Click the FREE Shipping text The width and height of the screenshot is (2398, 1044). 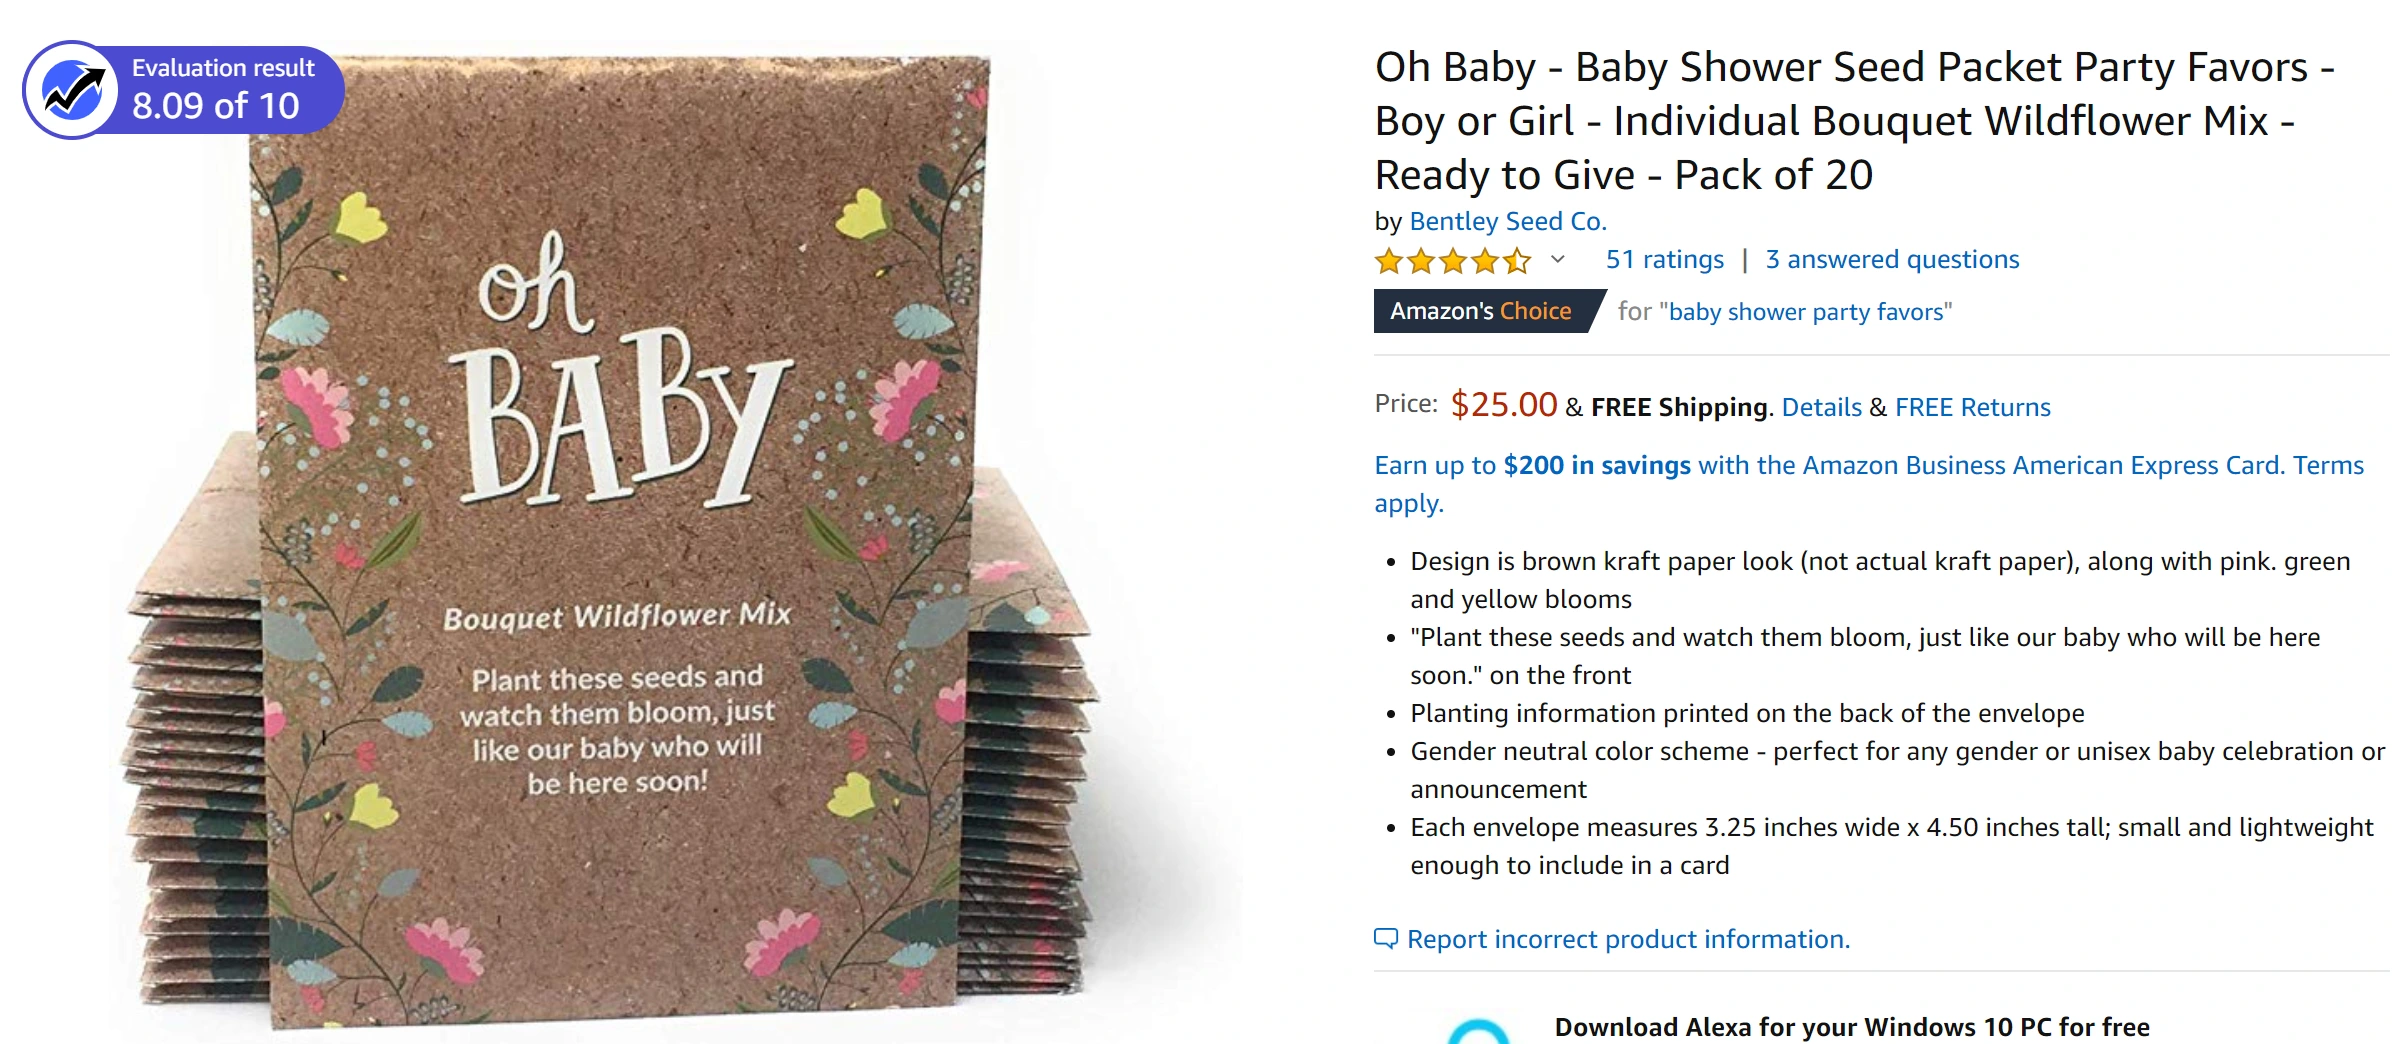click(x=1679, y=407)
